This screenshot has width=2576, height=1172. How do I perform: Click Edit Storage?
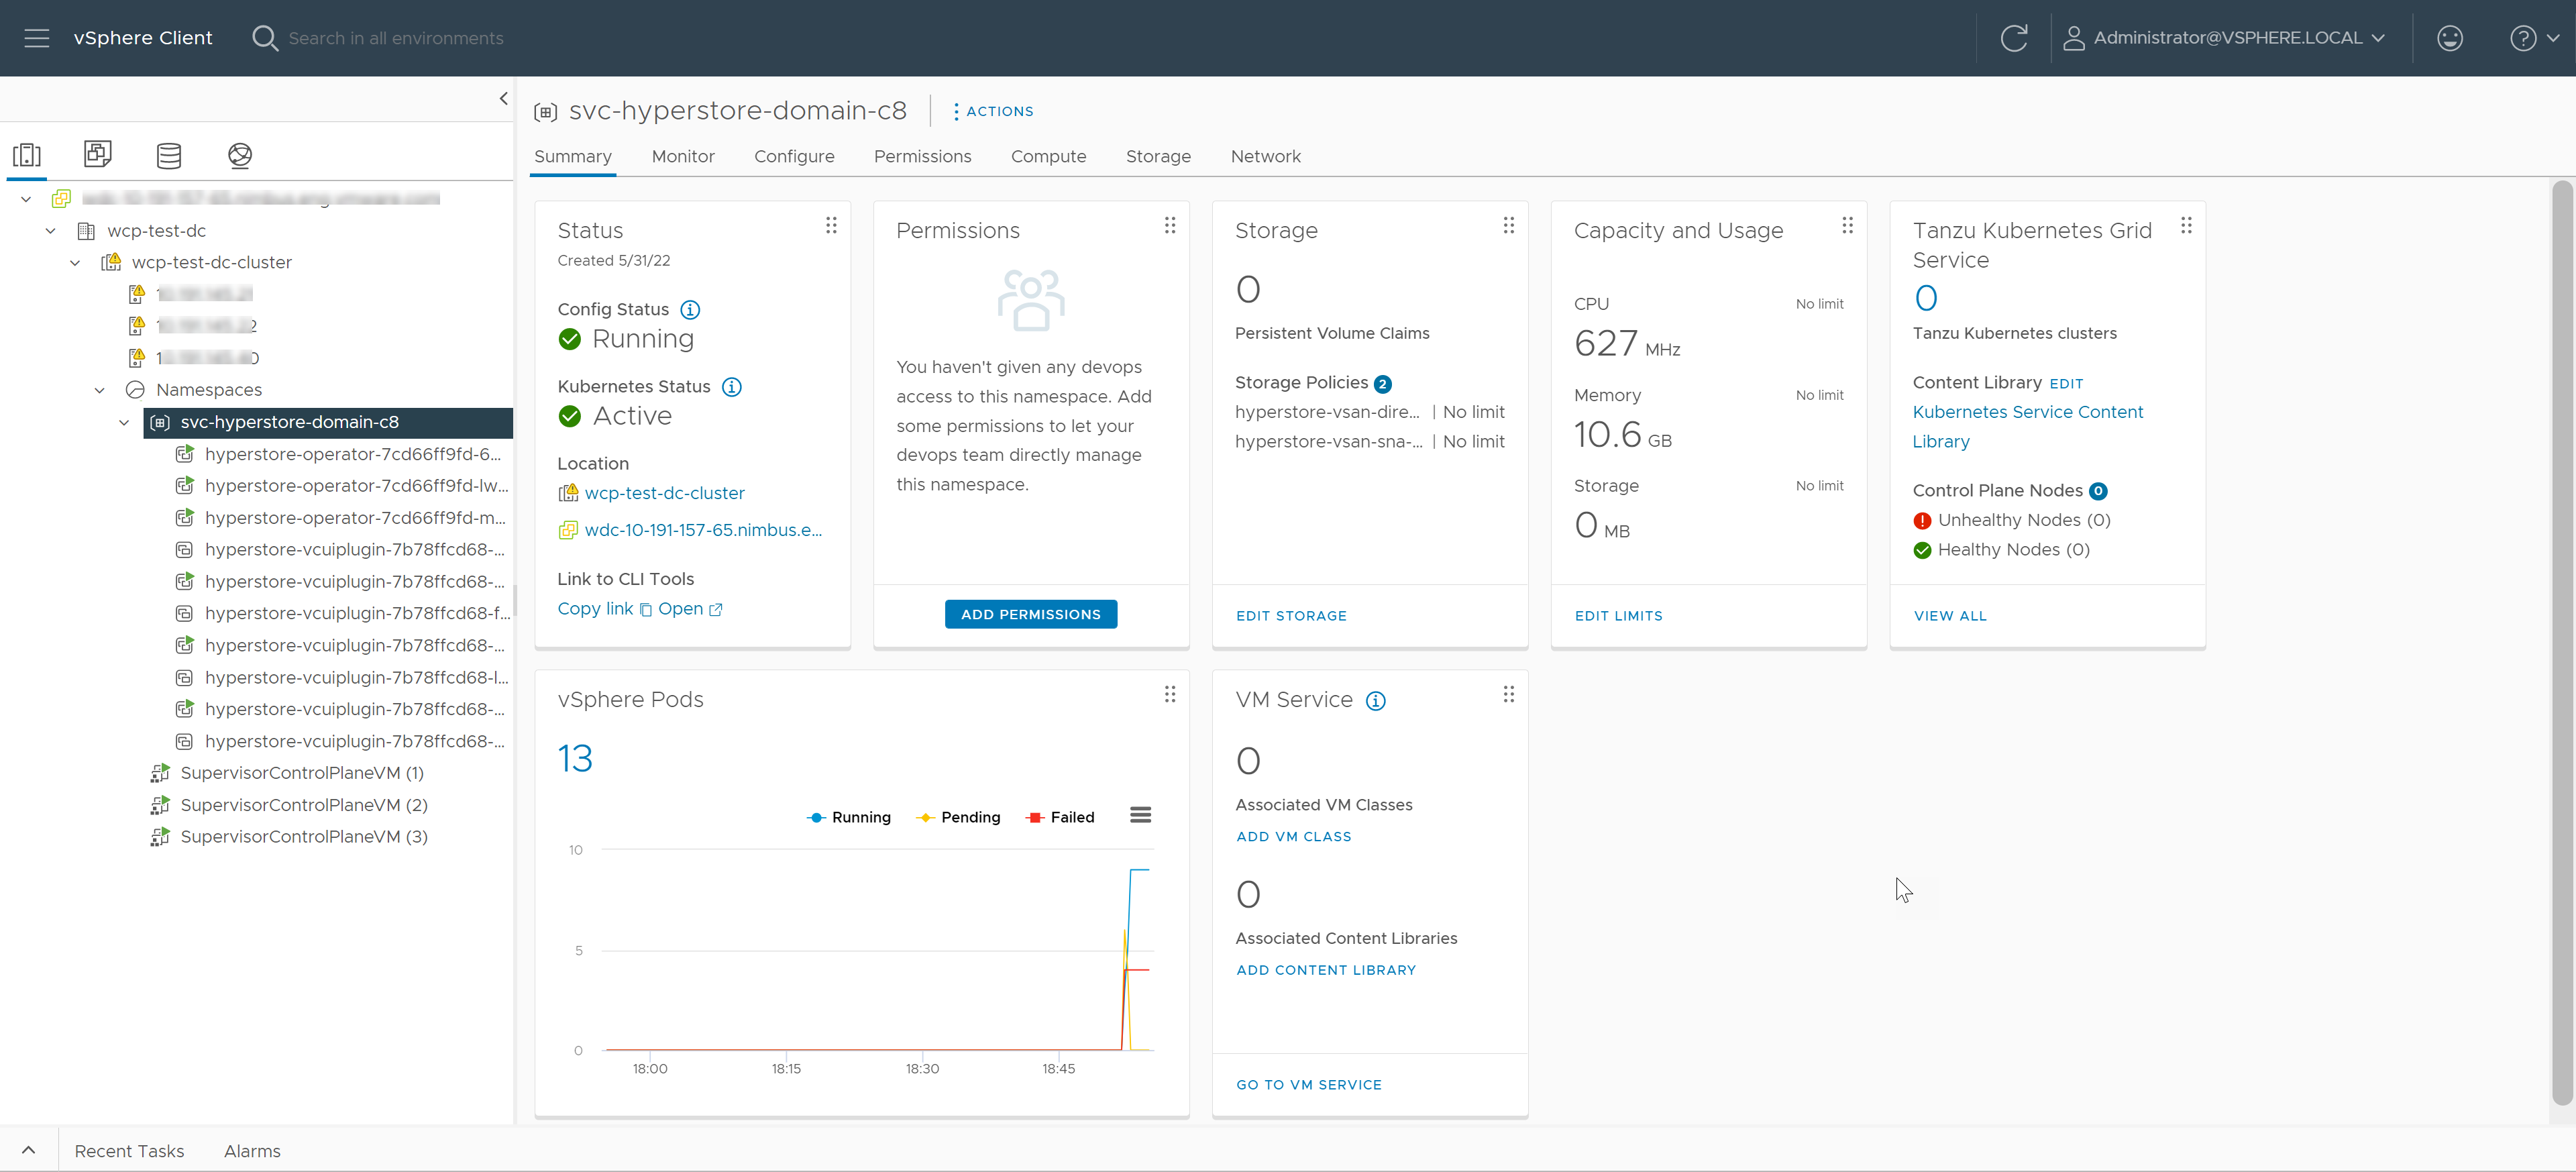point(1291,616)
